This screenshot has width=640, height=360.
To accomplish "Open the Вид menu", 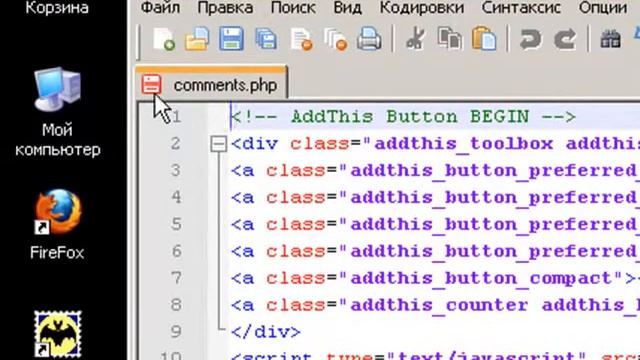I will coord(347,7).
